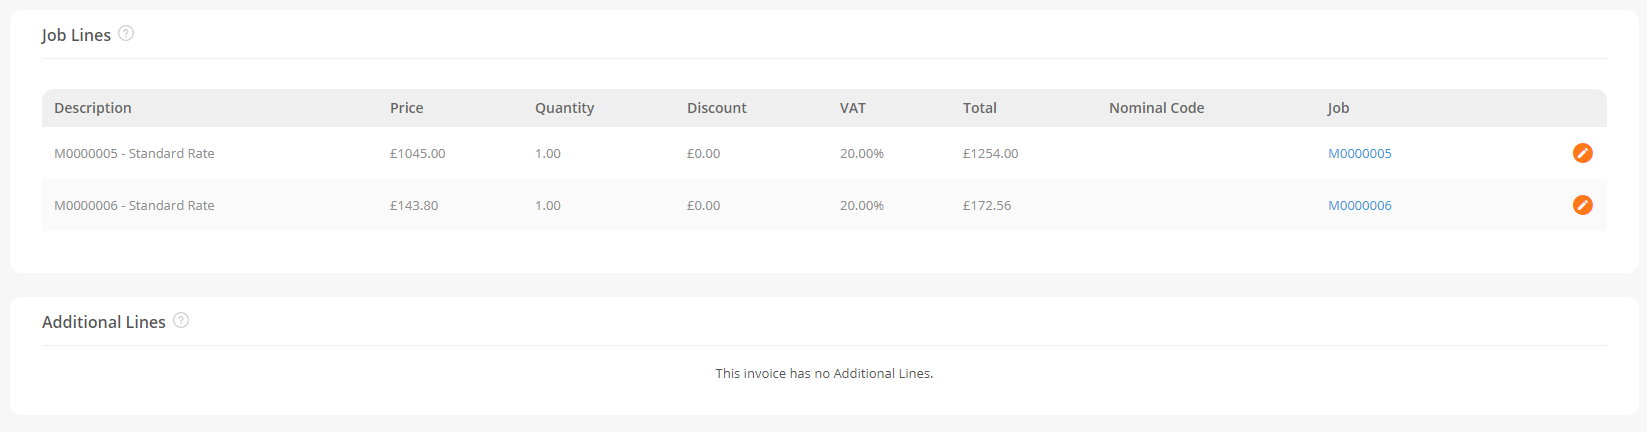This screenshot has width=1647, height=432.
Task: Select the £1254.00 total cell
Action: pos(990,153)
